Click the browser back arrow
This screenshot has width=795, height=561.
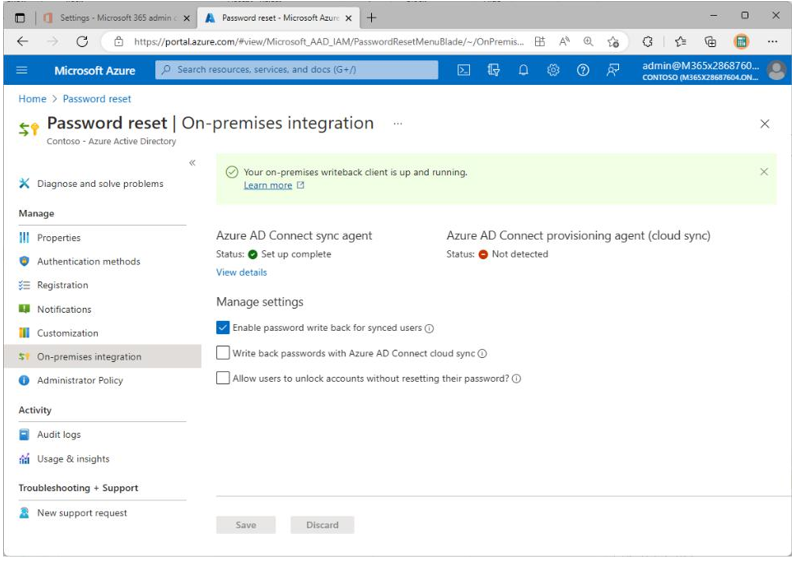(22, 42)
